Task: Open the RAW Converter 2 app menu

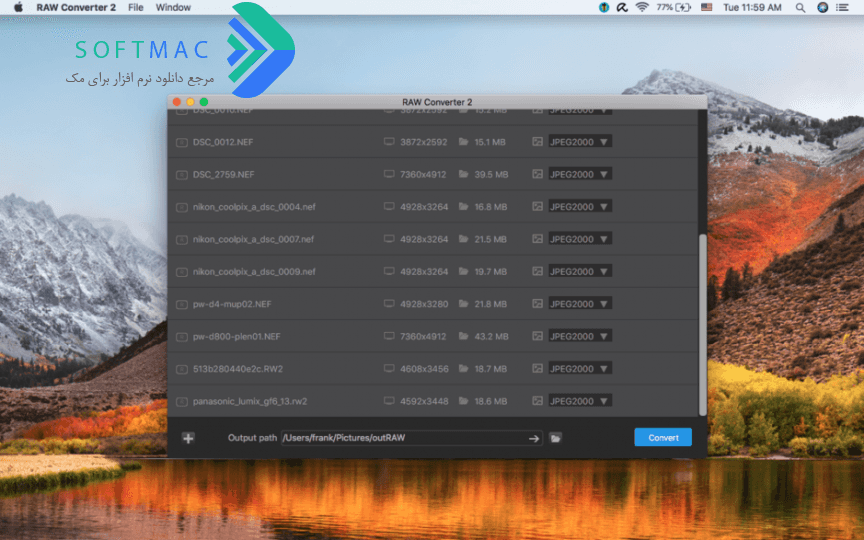Action: click(x=76, y=7)
